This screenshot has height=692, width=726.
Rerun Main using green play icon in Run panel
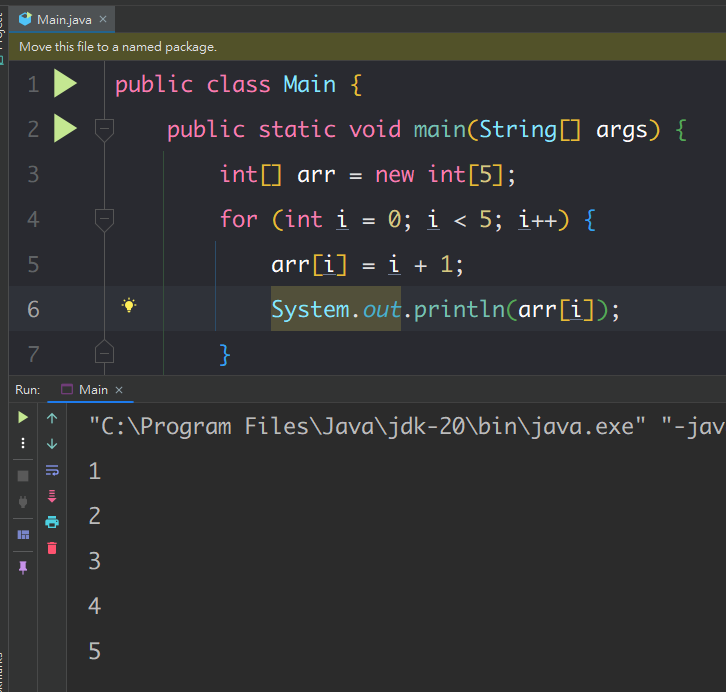23,418
